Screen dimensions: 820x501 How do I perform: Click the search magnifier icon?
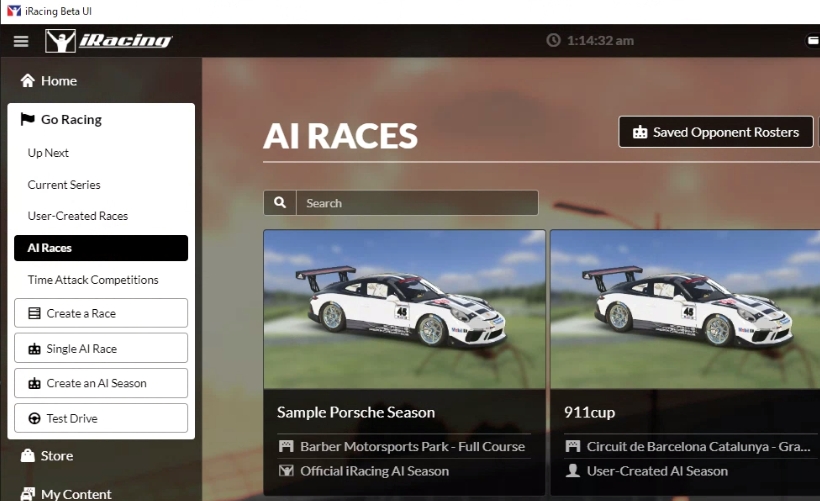(280, 202)
